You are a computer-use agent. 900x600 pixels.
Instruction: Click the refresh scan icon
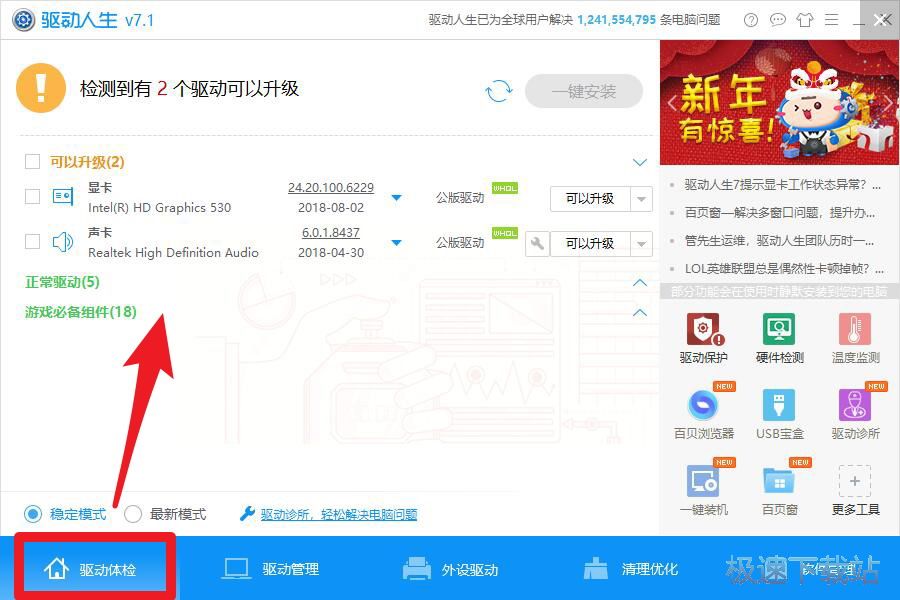coord(498,91)
